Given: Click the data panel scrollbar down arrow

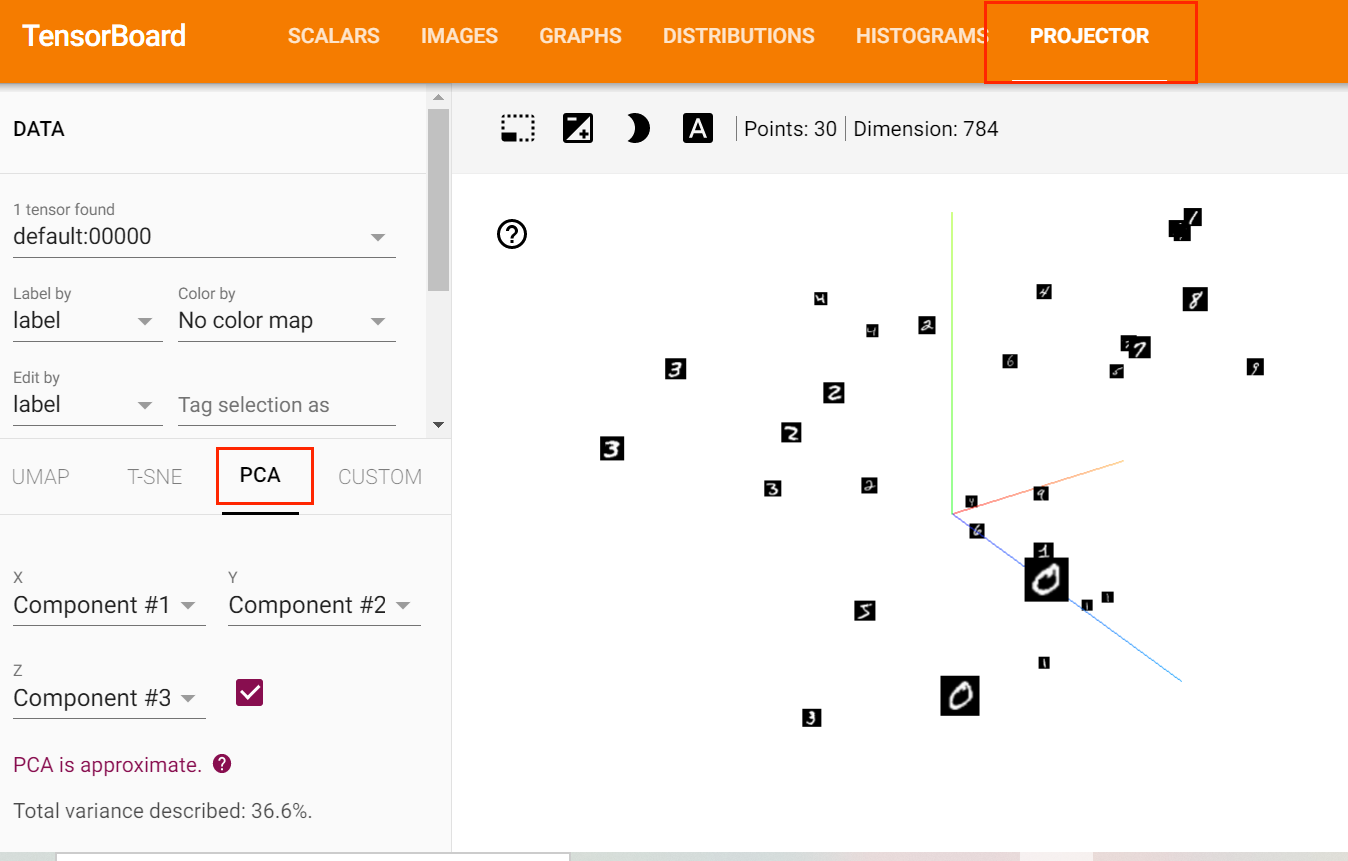Looking at the screenshot, I should pos(438,425).
